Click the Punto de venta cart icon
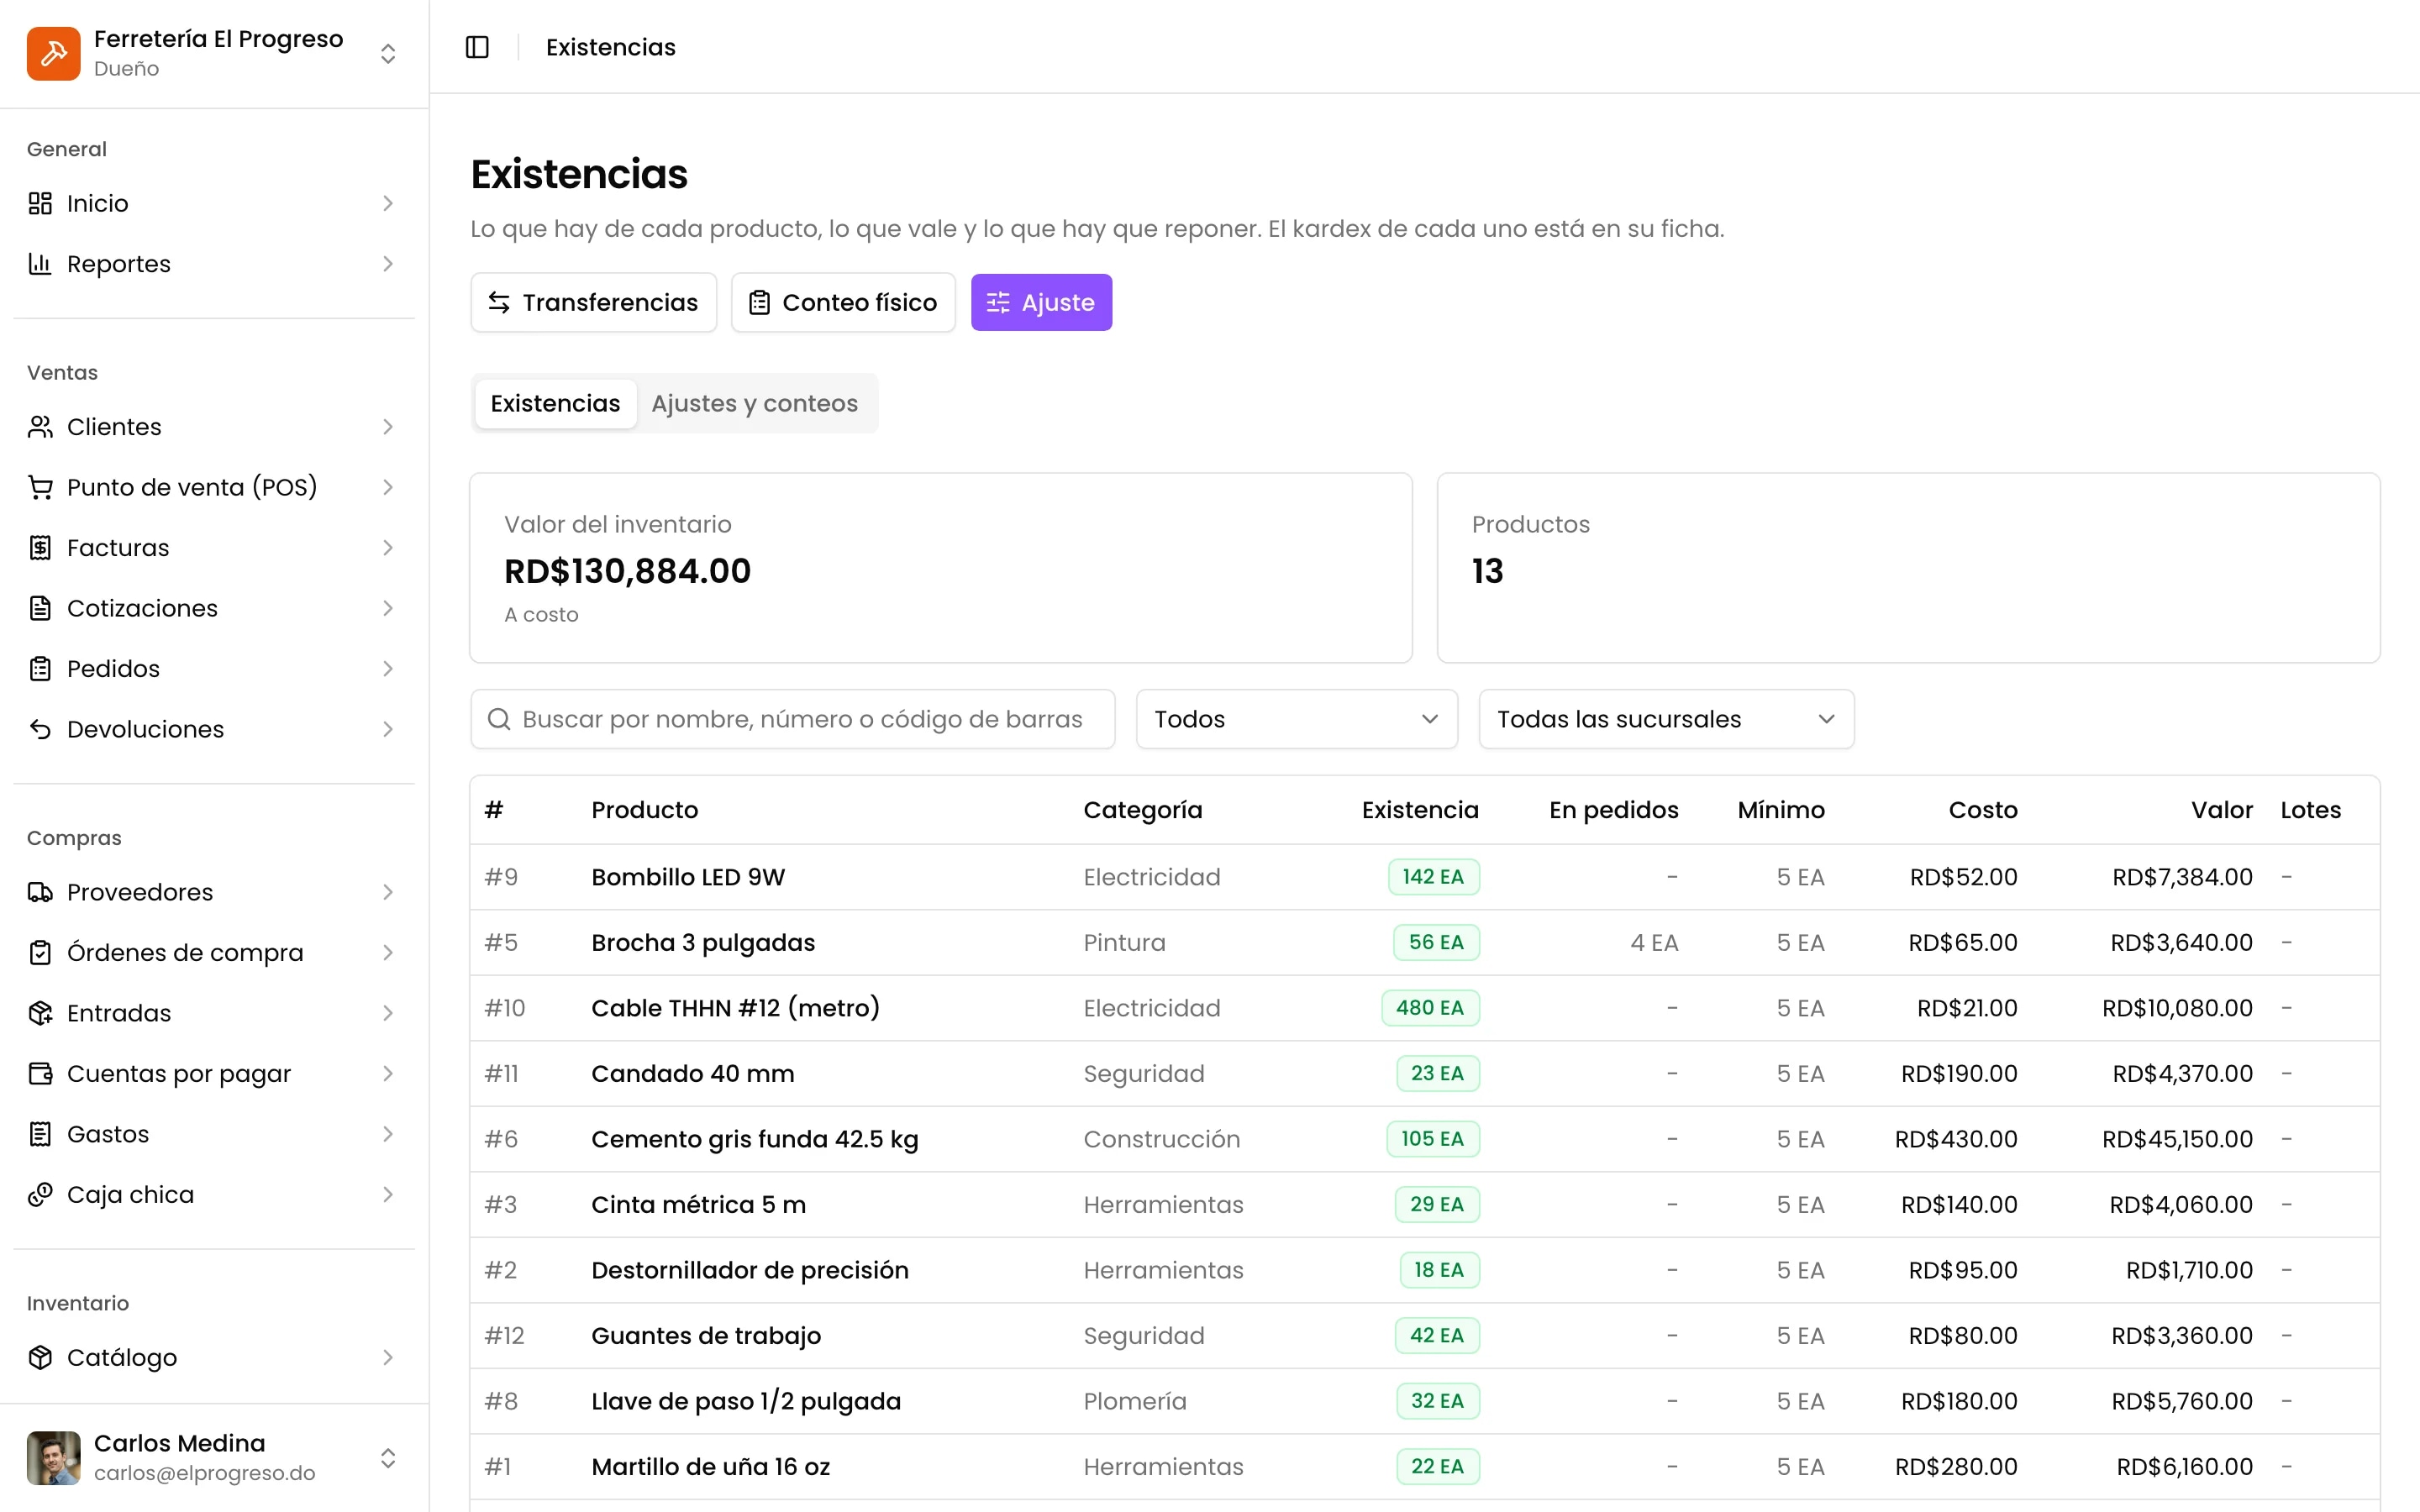This screenshot has height=1512, width=2420. tap(40, 487)
